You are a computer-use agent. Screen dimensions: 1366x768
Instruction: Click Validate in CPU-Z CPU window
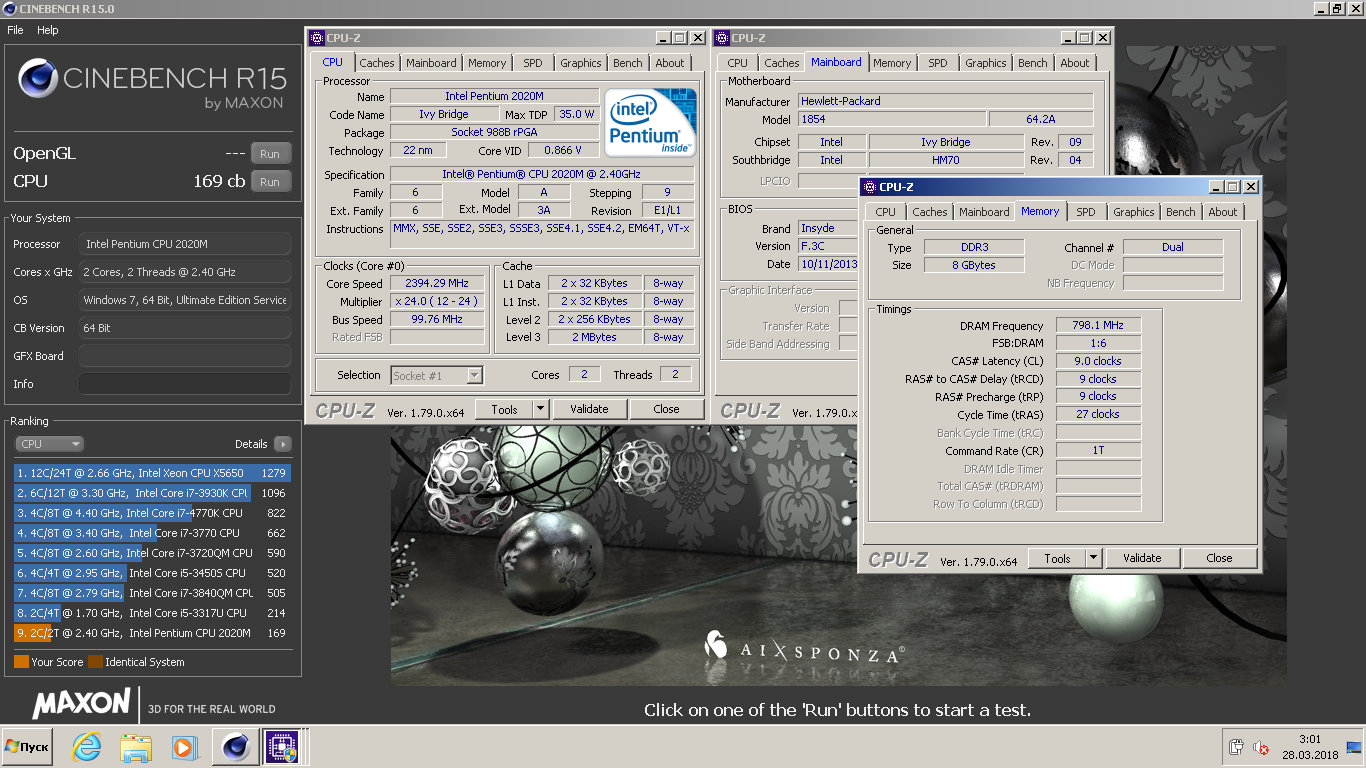[589, 409]
